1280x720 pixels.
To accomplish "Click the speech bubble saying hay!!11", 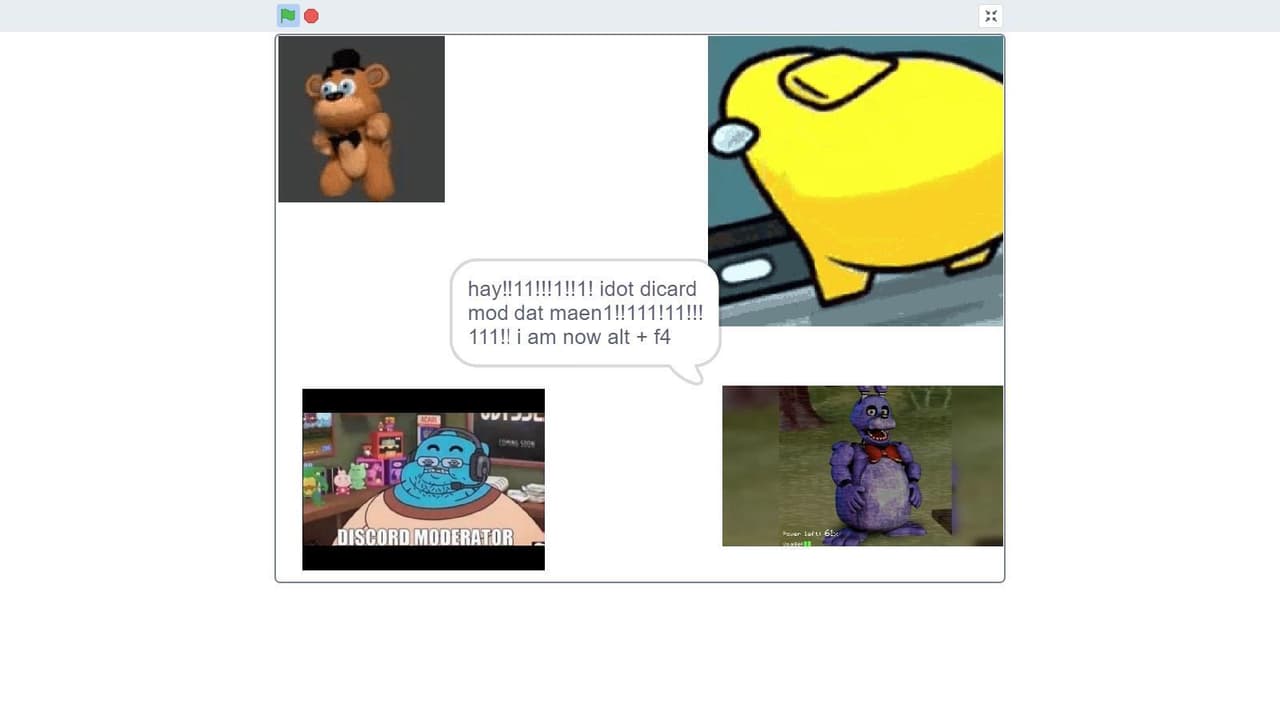I will click(x=585, y=313).
